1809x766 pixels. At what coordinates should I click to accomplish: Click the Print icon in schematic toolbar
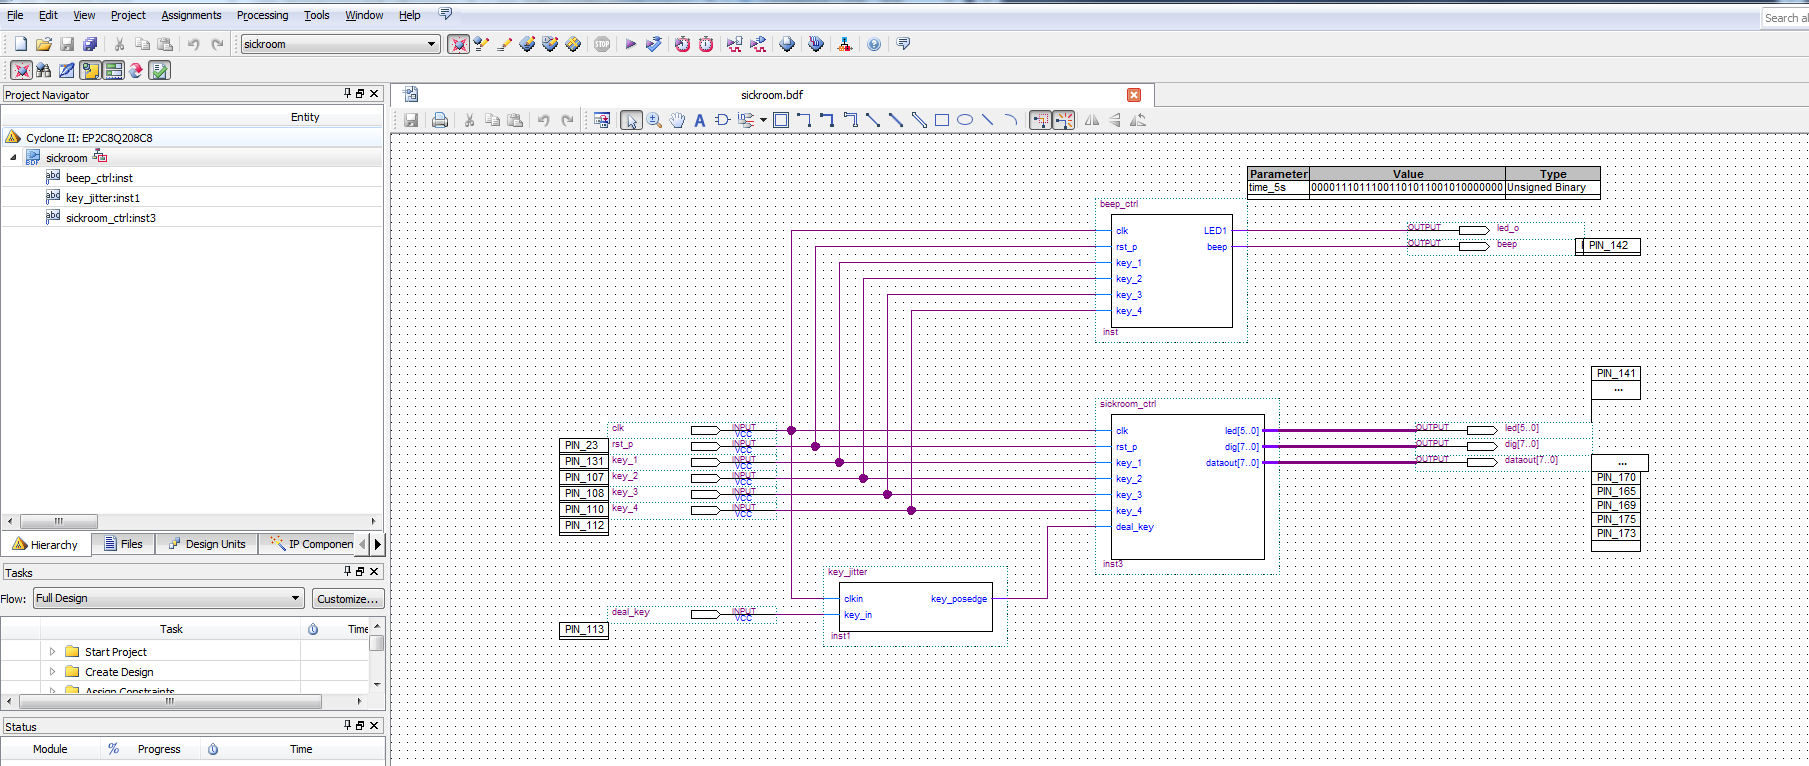tap(439, 120)
